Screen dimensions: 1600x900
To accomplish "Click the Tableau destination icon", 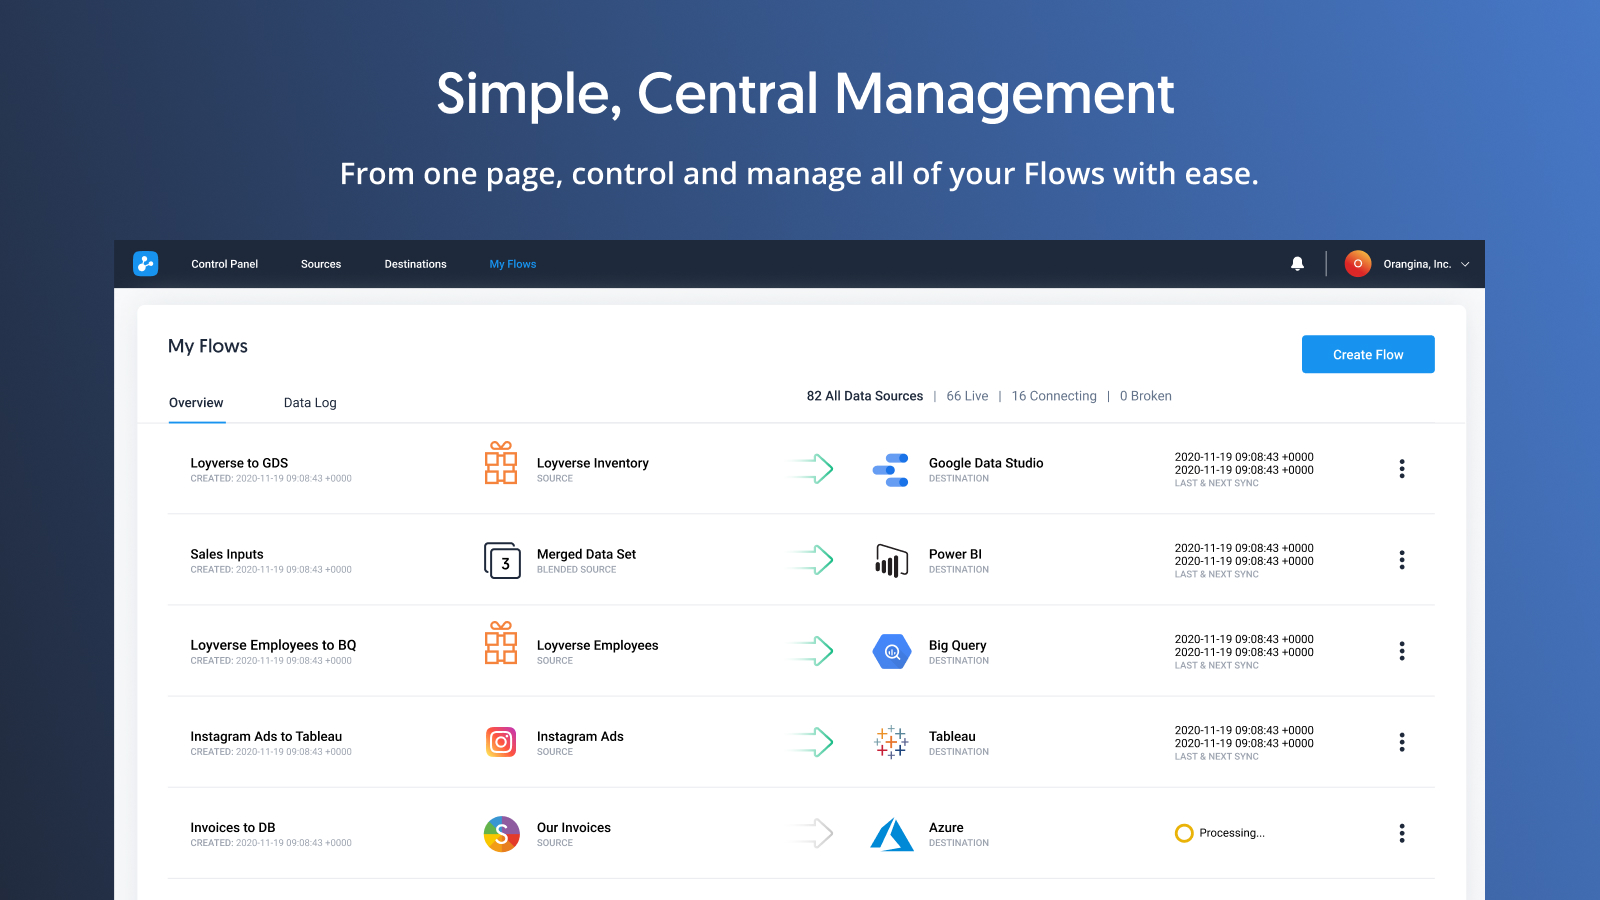I will pyautogui.click(x=891, y=742).
